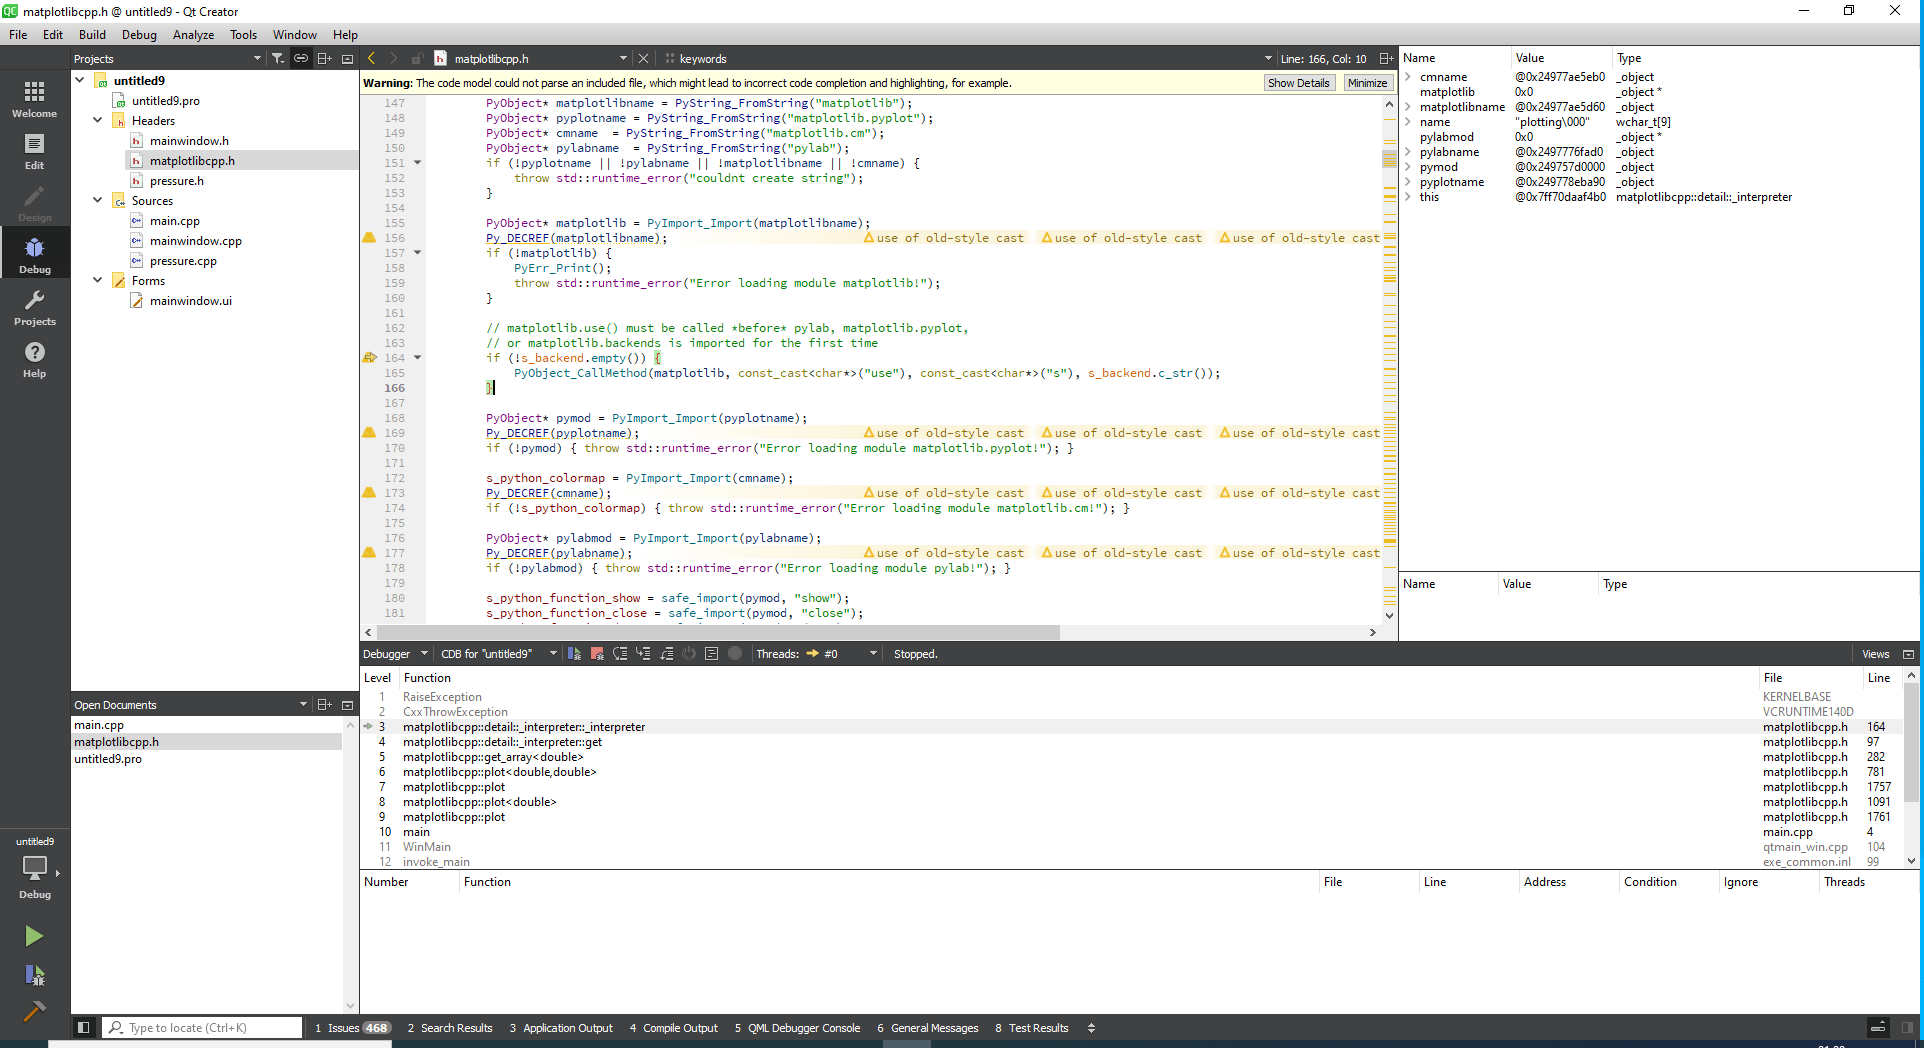Viewport: 1924px width, 1048px height.
Task: Collapse the Headers folder
Action: pos(98,120)
